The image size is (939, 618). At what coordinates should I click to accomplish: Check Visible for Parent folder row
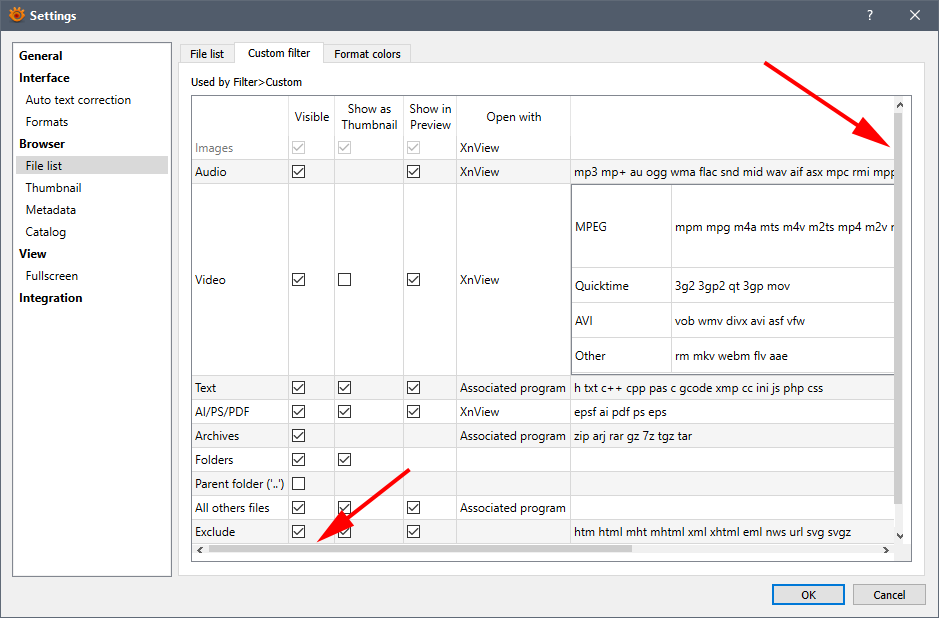click(298, 484)
